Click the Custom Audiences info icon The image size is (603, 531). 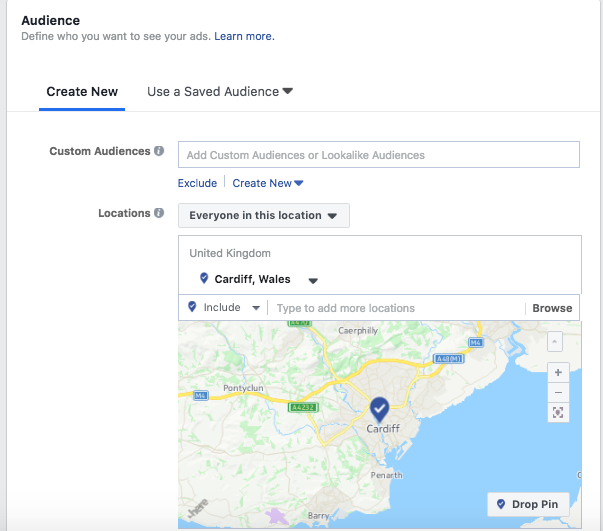point(159,151)
